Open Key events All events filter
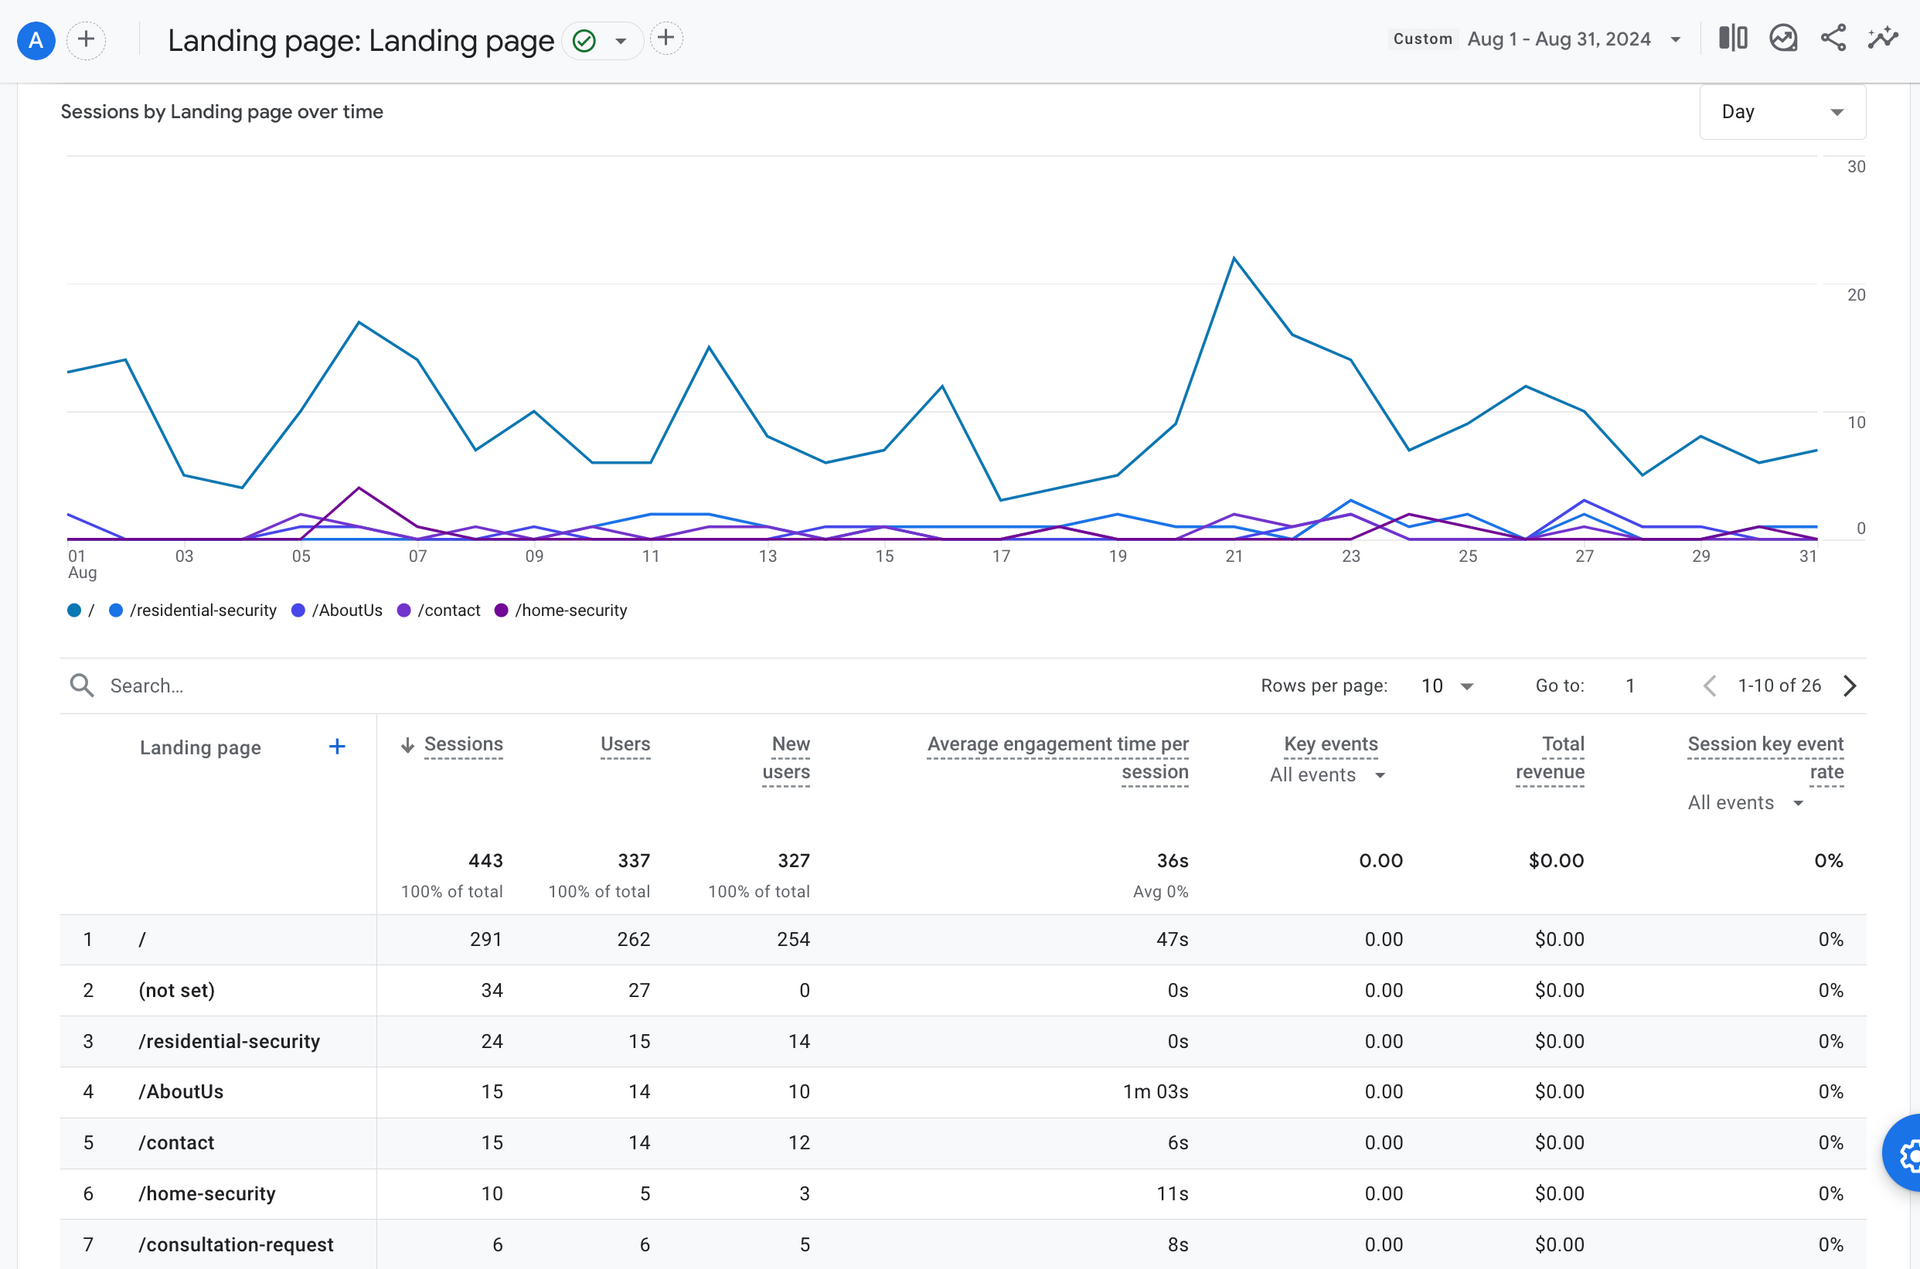 pos(1327,775)
